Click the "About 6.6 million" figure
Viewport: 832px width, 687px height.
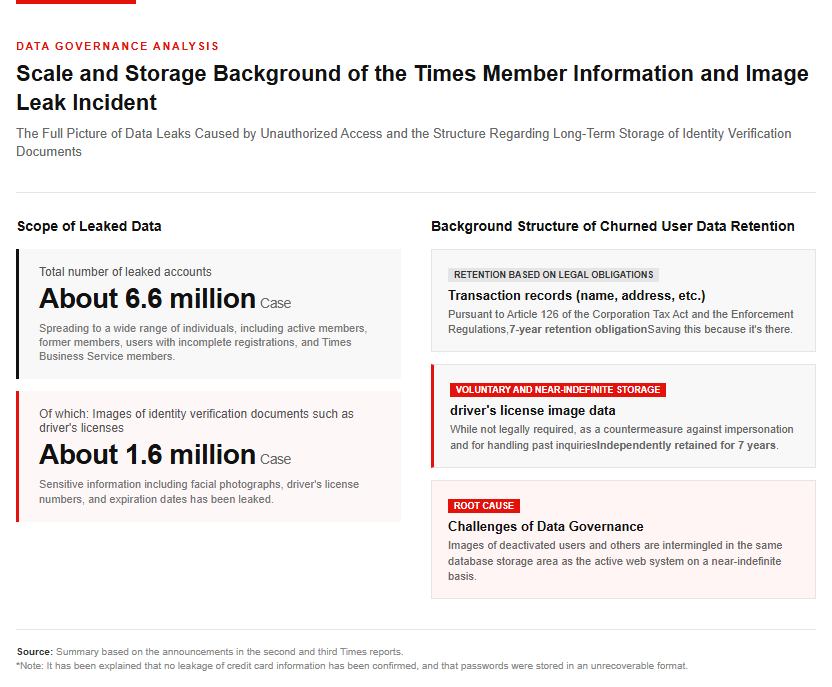(148, 298)
